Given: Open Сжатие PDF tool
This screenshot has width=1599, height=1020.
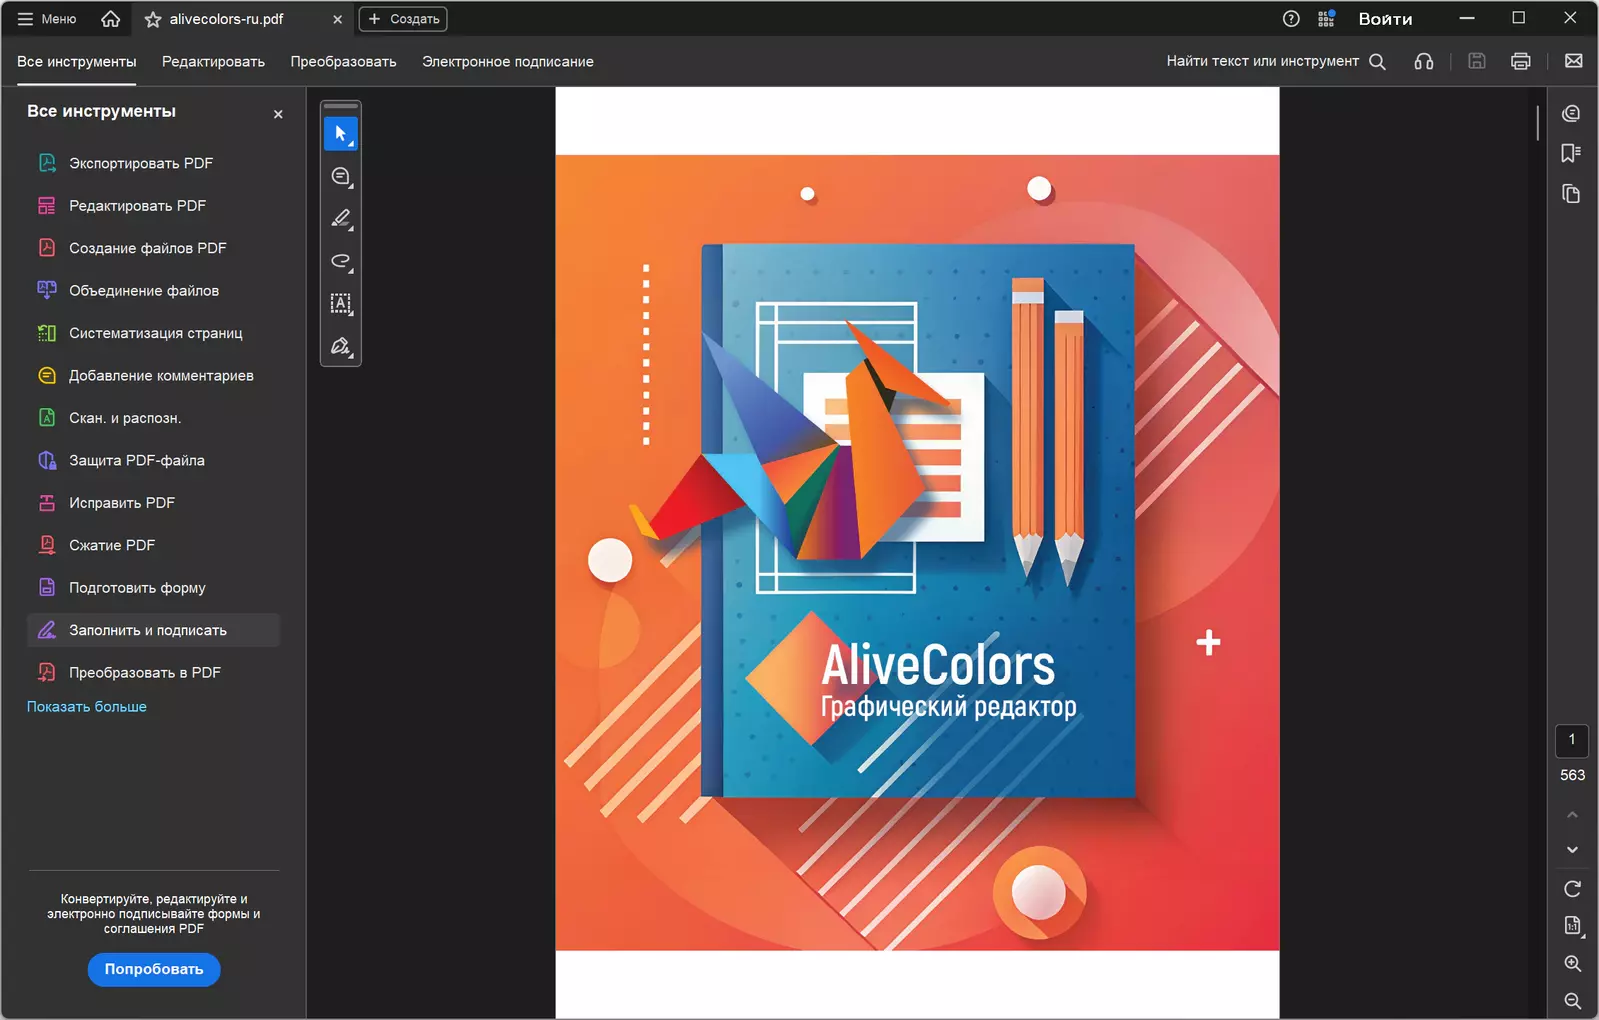Looking at the screenshot, I should tap(153, 546).
